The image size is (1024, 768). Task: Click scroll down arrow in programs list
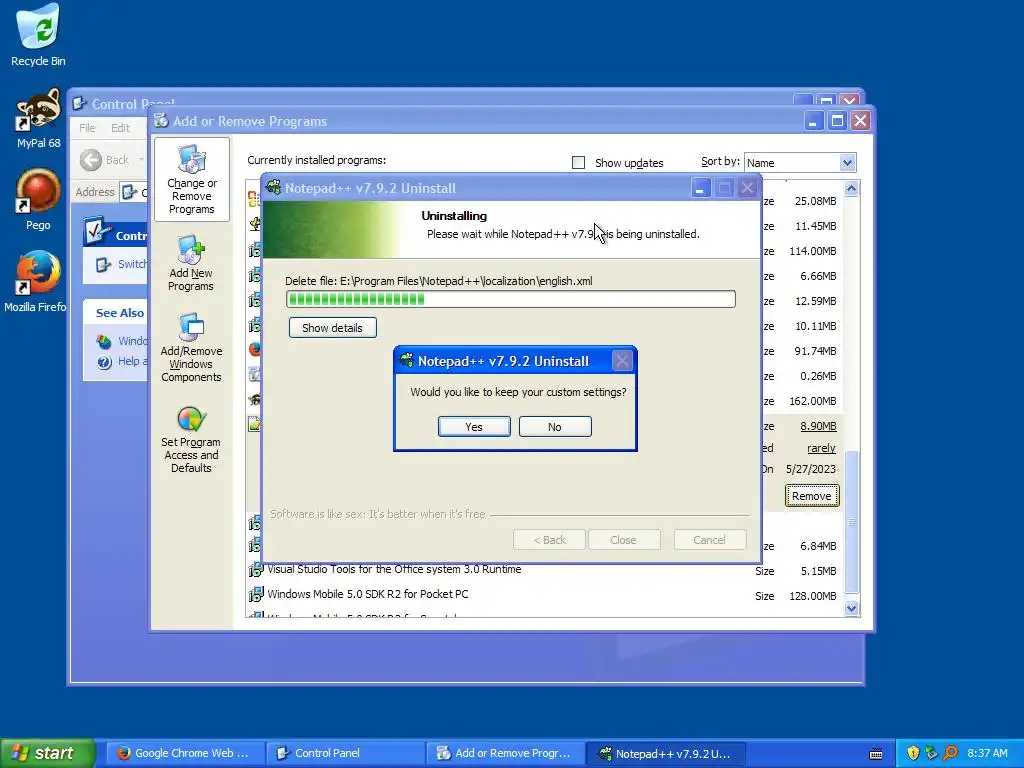point(851,608)
